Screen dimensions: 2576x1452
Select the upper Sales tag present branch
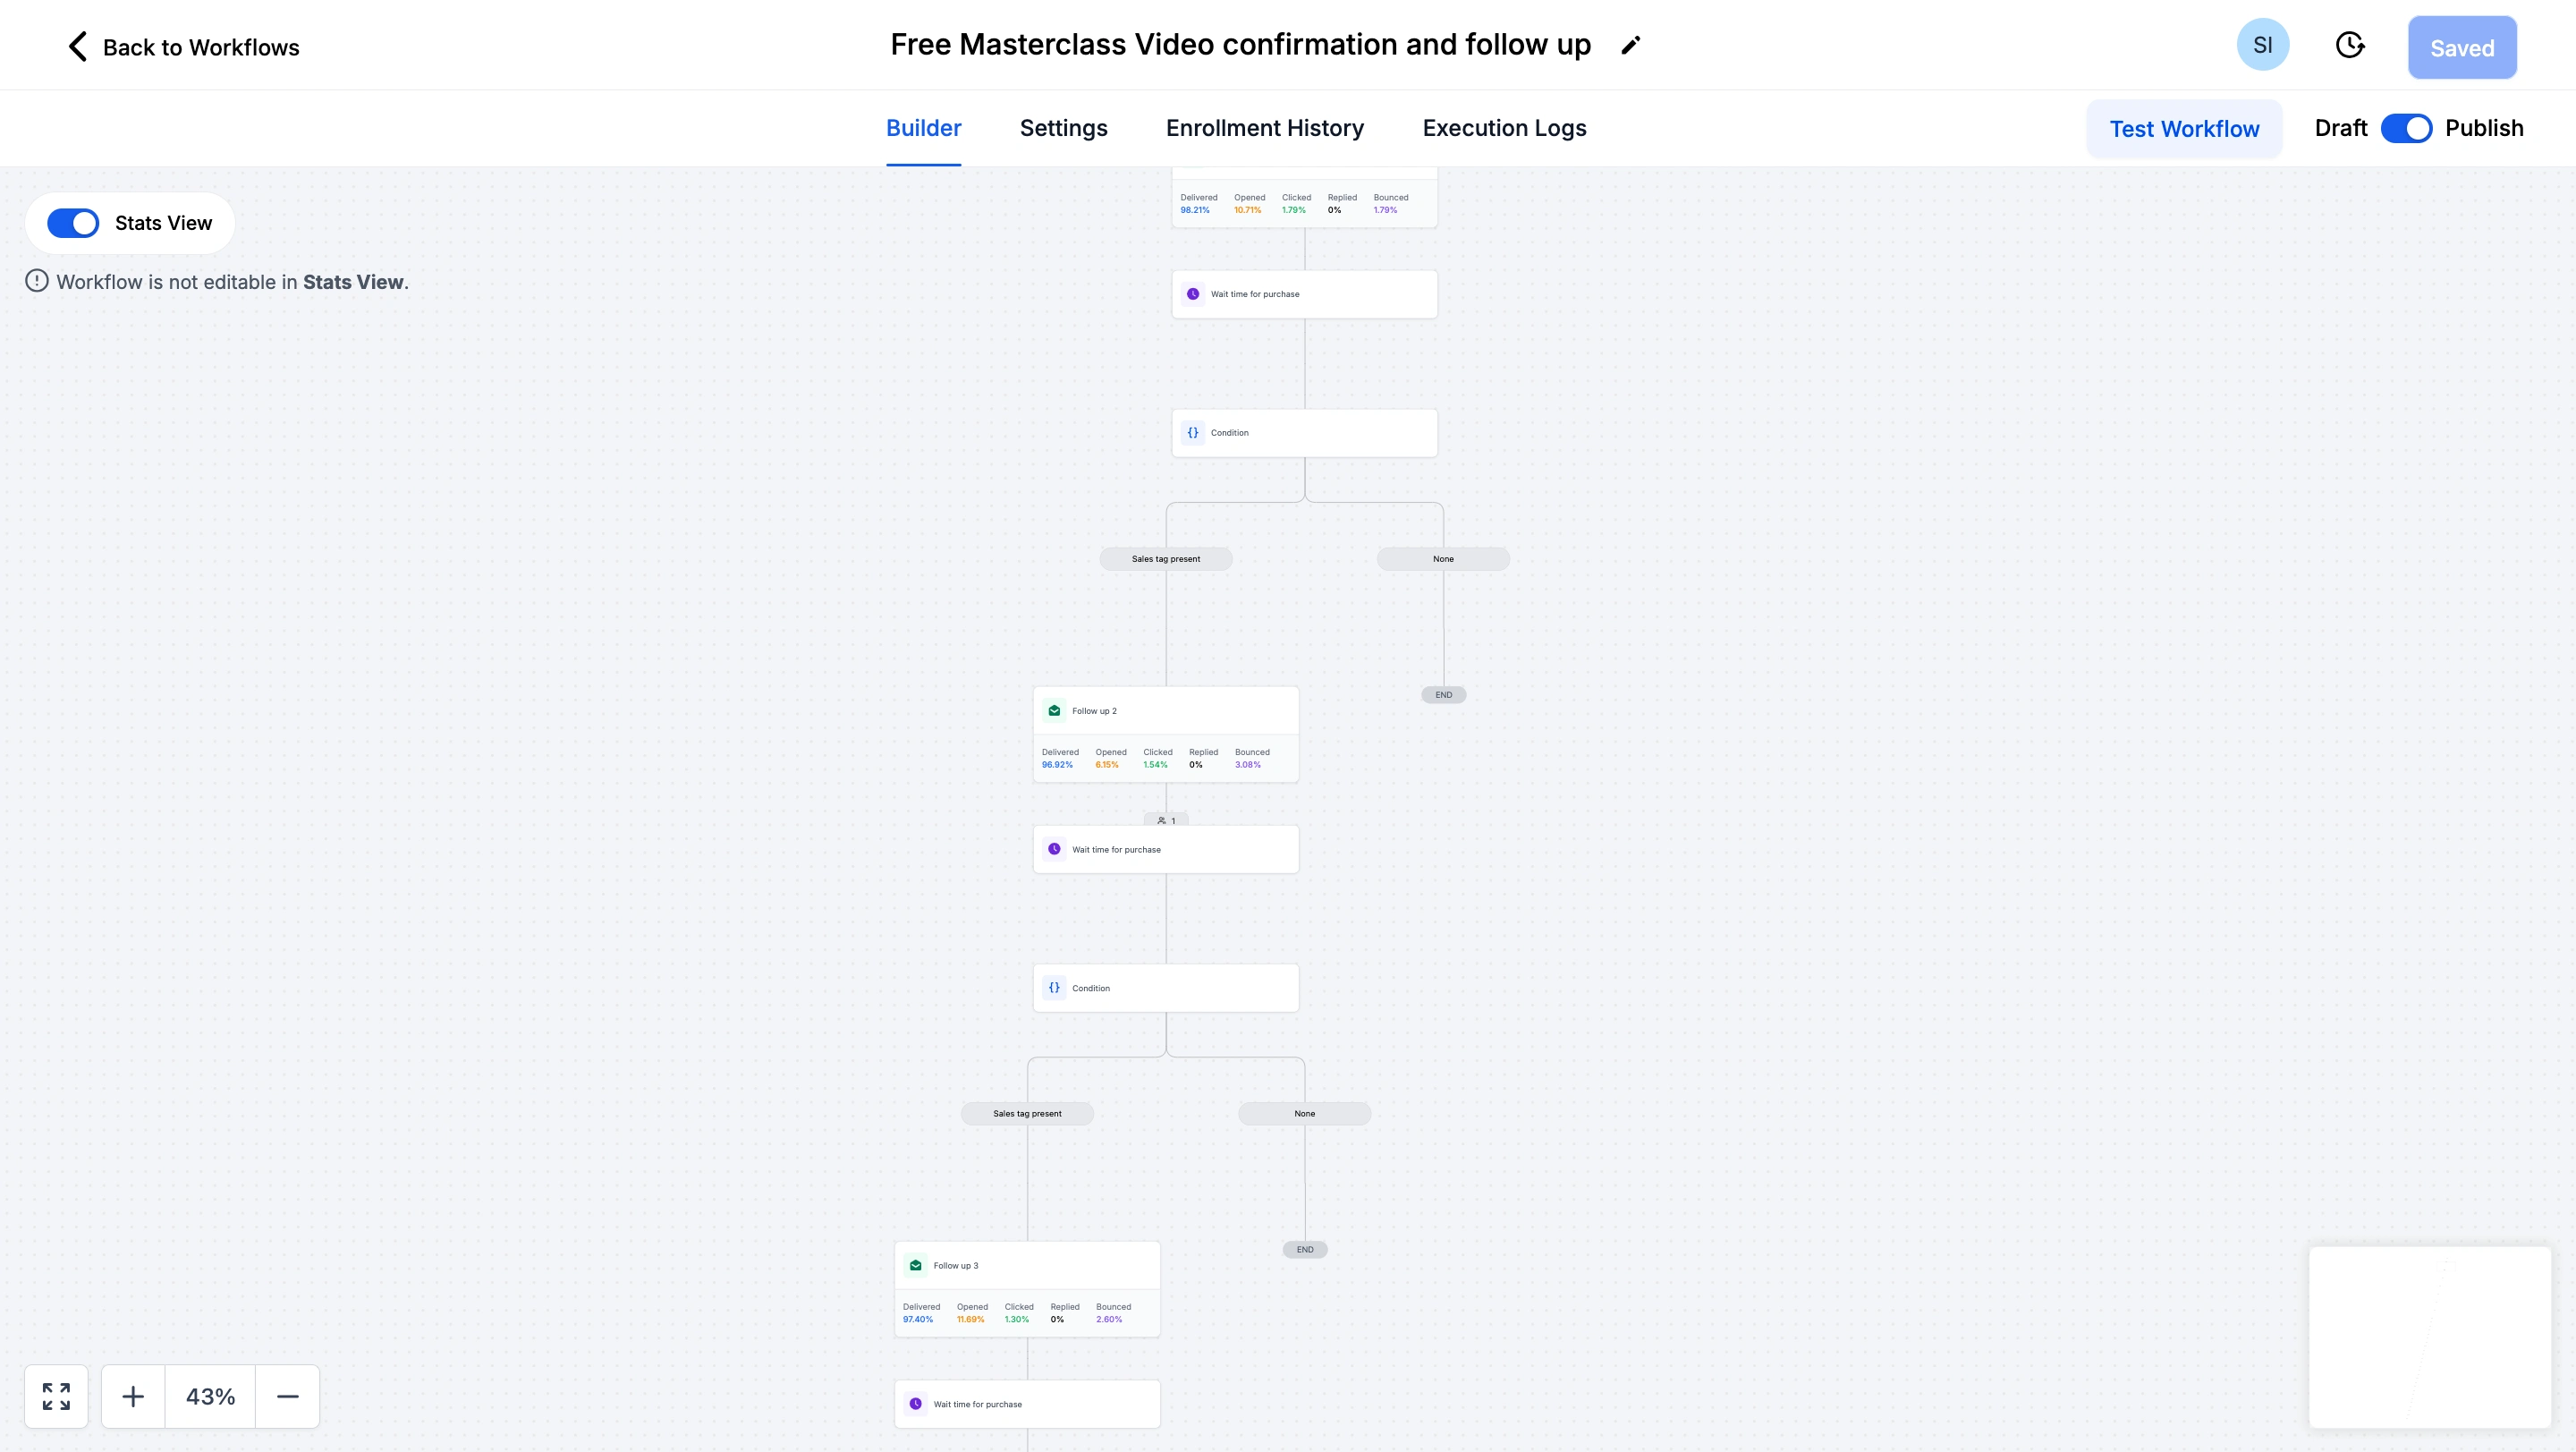tap(1165, 559)
